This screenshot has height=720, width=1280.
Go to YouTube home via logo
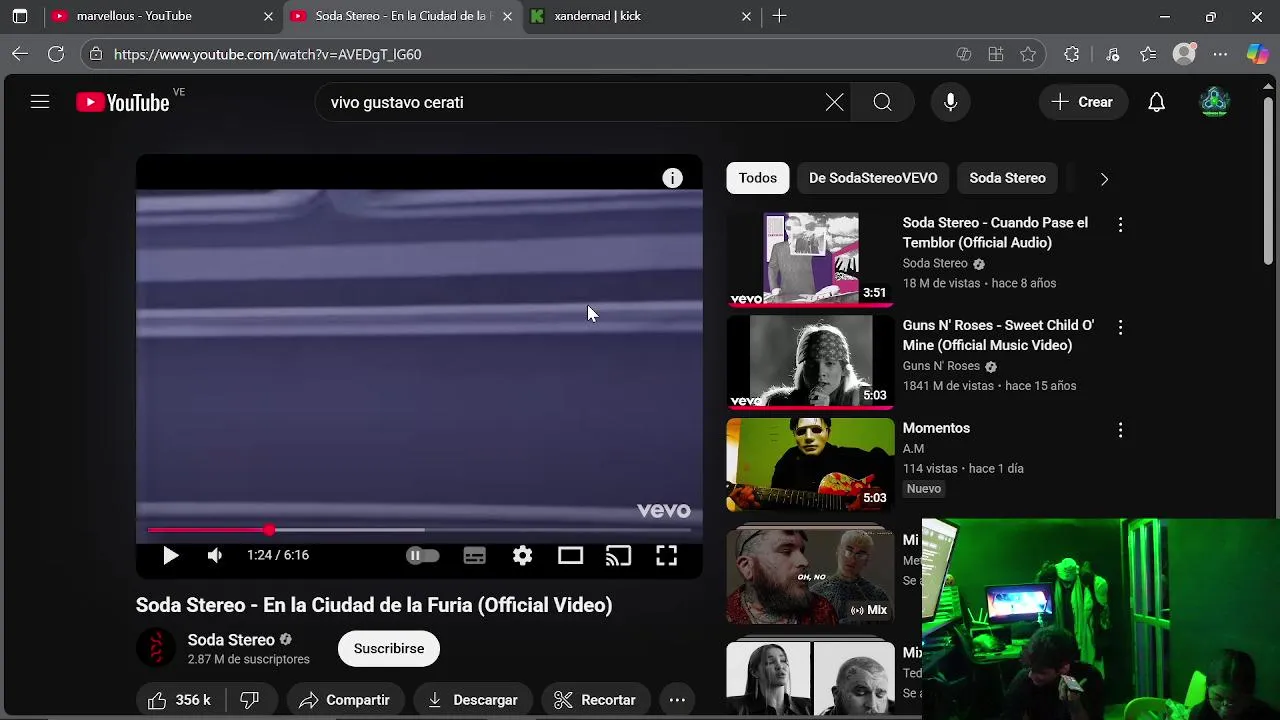click(123, 102)
